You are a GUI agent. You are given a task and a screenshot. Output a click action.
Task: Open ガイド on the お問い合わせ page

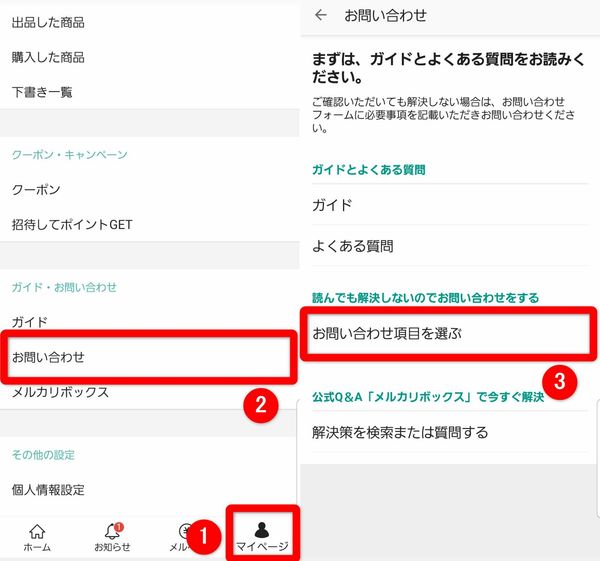(450, 205)
